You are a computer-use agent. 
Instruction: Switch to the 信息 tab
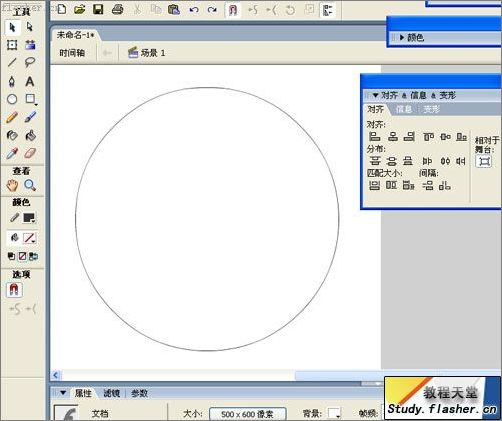(404, 109)
